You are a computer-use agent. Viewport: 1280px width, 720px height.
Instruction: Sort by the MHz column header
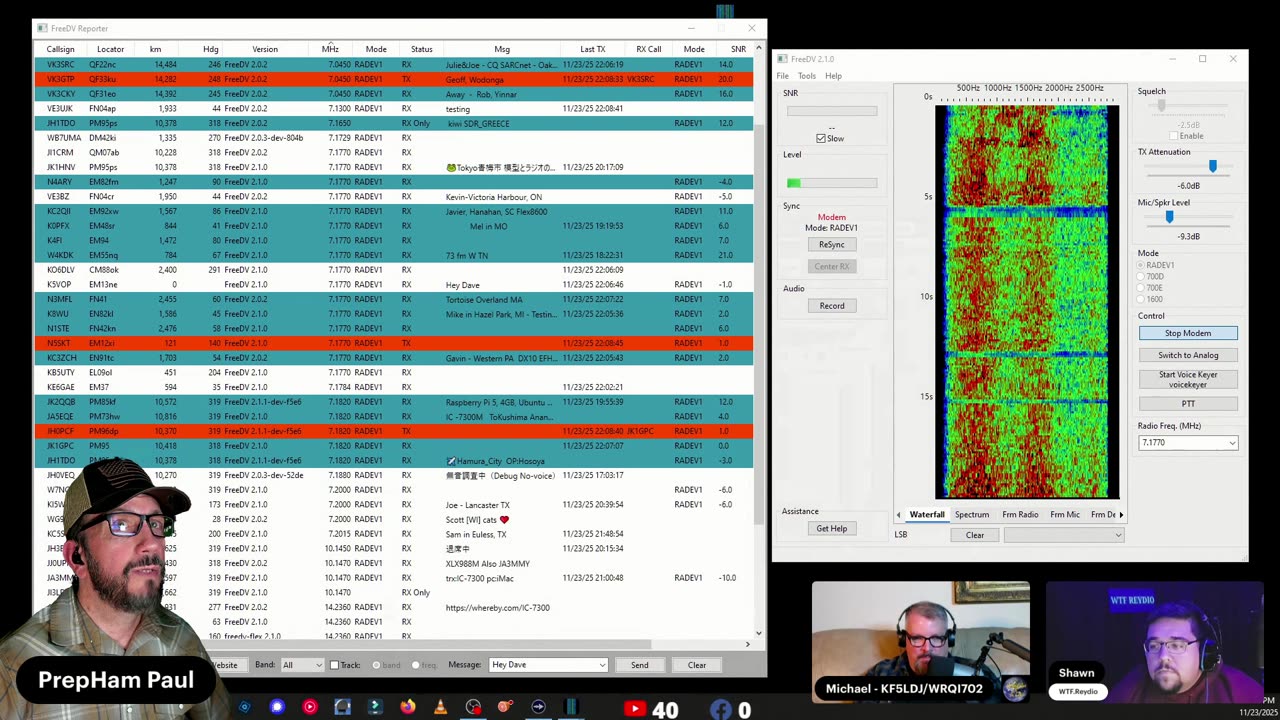pos(330,49)
